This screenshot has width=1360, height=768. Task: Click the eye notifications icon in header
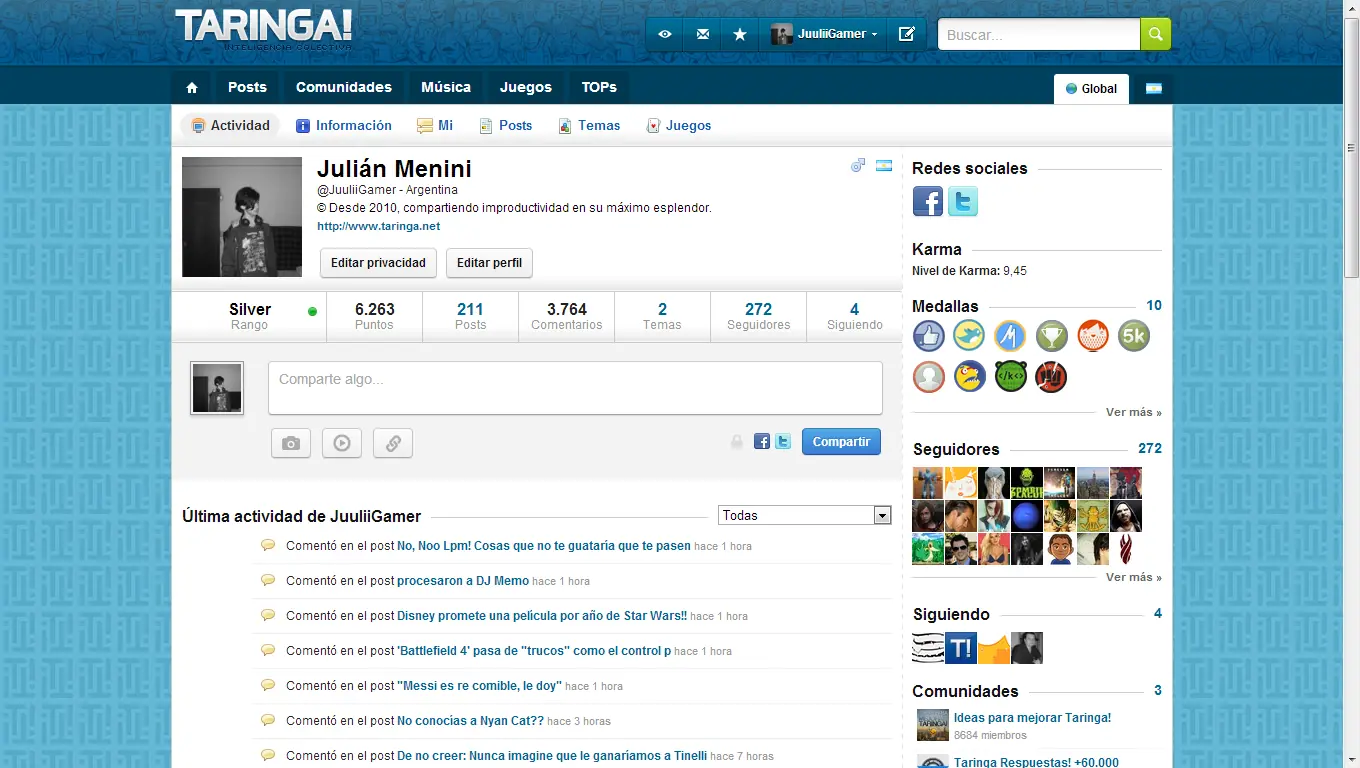pyautogui.click(x=665, y=34)
